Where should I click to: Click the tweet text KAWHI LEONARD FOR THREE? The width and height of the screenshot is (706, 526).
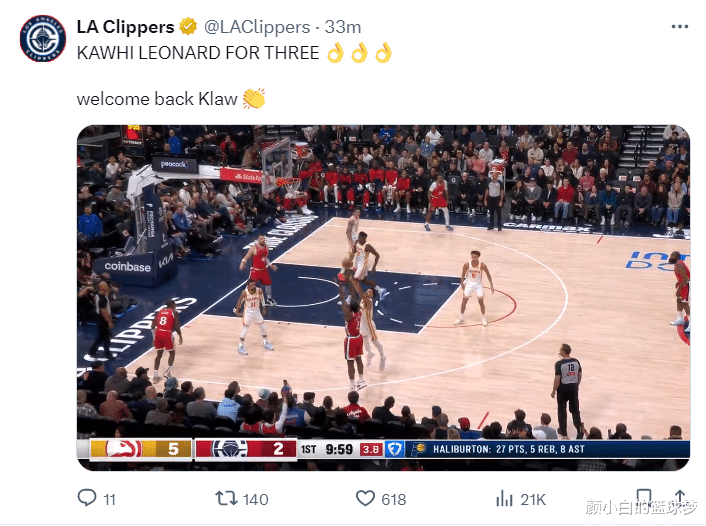coord(198,53)
